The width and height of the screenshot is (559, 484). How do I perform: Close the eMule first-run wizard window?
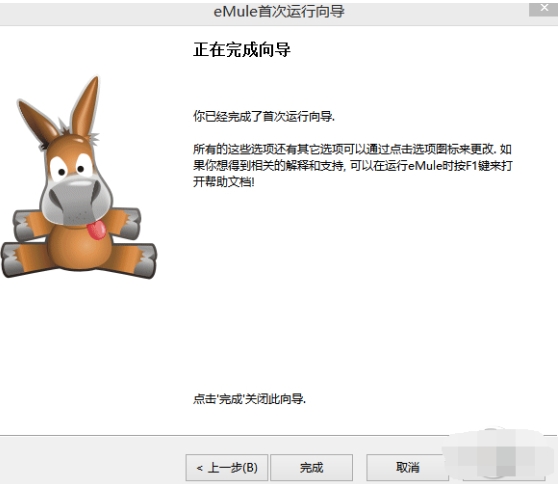(544, 9)
